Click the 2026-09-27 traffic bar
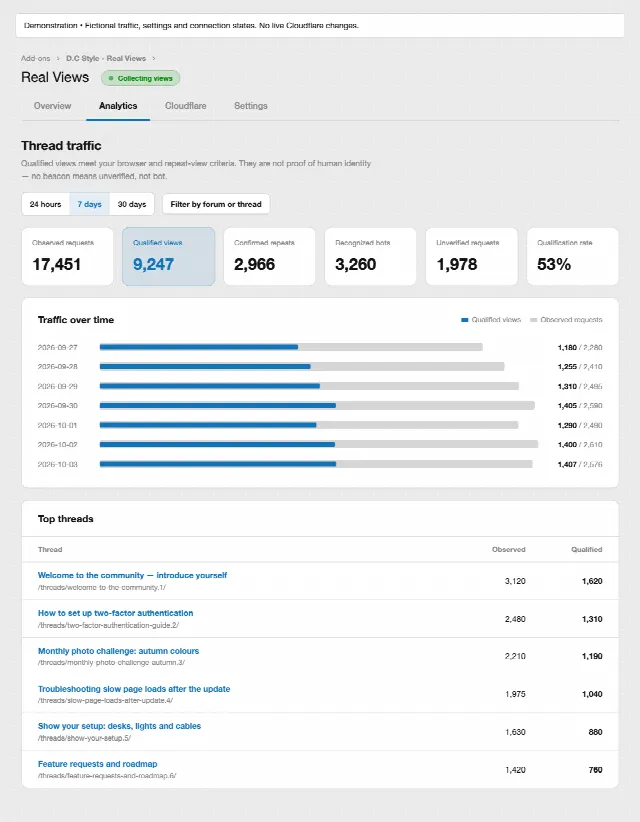Image resolution: width=640 pixels, height=822 pixels. click(291, 347)
